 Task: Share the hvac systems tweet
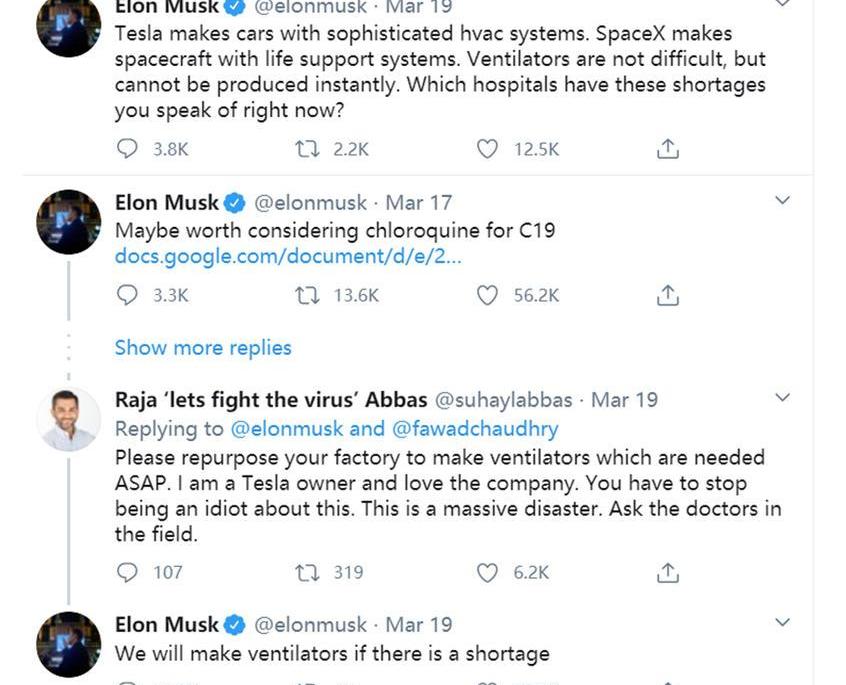tap(668, 149)
